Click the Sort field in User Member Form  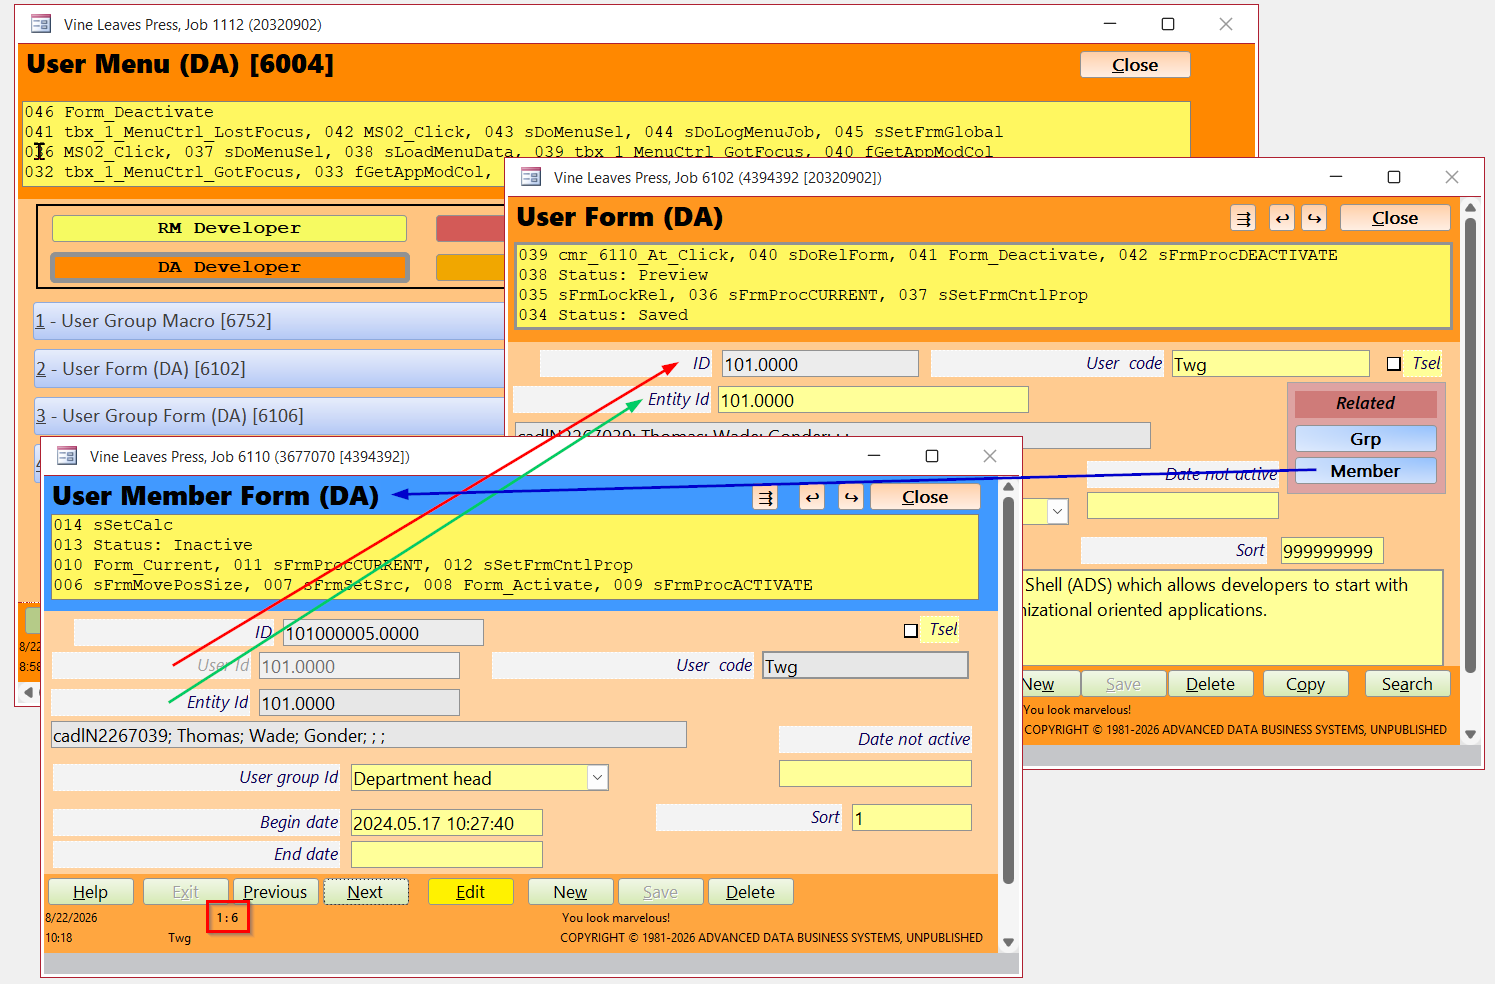click(x=912, y=818)
